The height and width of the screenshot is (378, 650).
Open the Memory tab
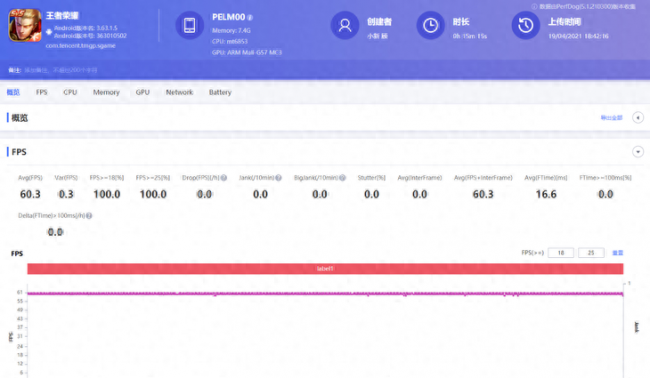[x=106, y=92]
